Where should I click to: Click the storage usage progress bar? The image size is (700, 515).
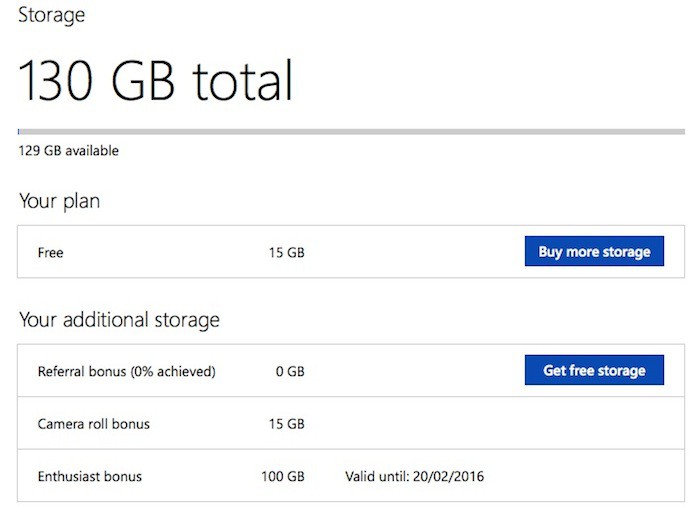[350, 131]
